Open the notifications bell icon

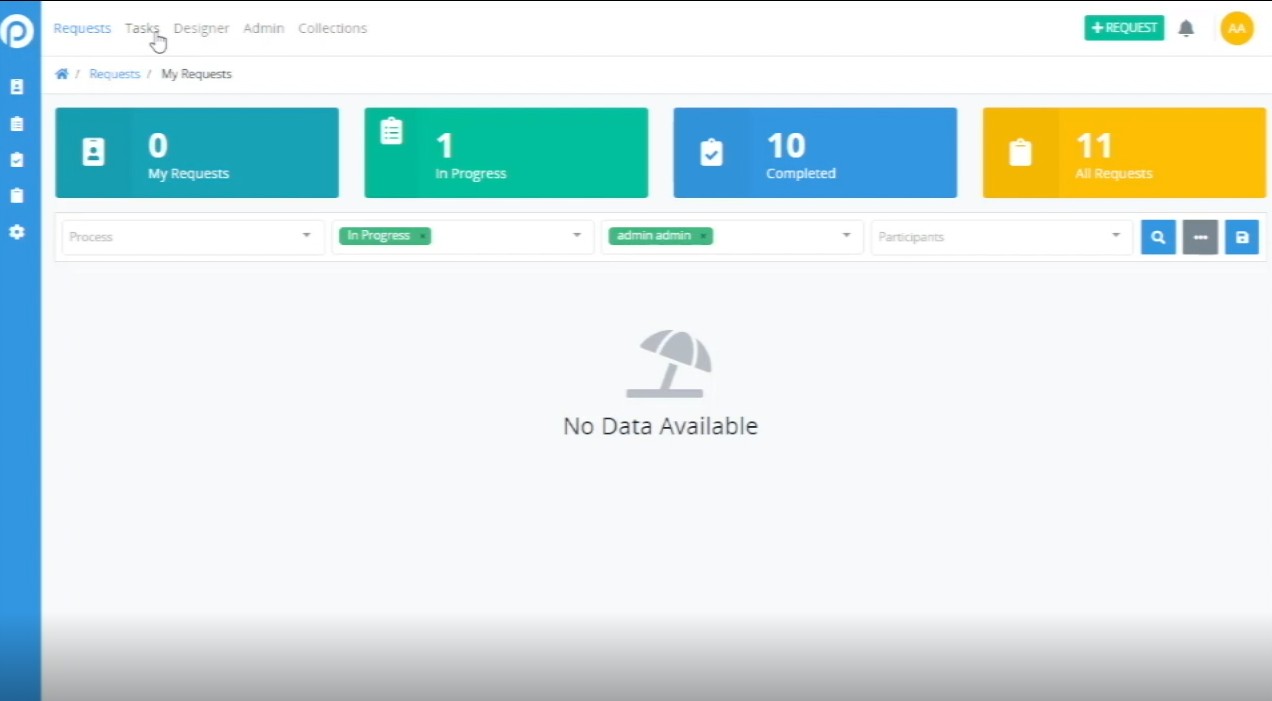click(x=1186, y=29)
